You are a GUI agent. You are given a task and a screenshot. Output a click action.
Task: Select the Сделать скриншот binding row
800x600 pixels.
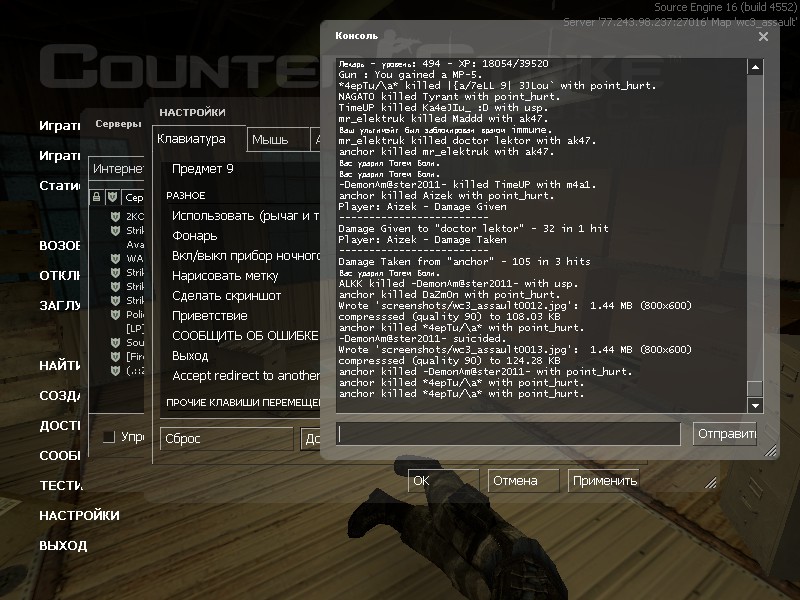click(x=242, y=296)
